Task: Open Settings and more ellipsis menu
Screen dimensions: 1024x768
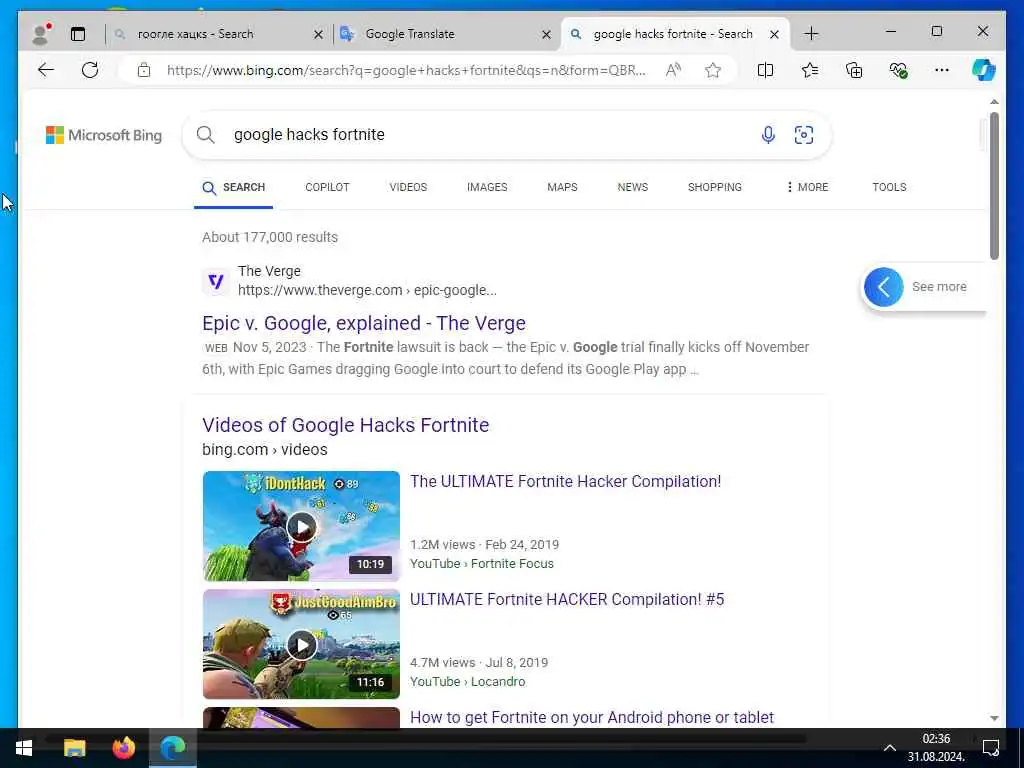Action: 942,70
